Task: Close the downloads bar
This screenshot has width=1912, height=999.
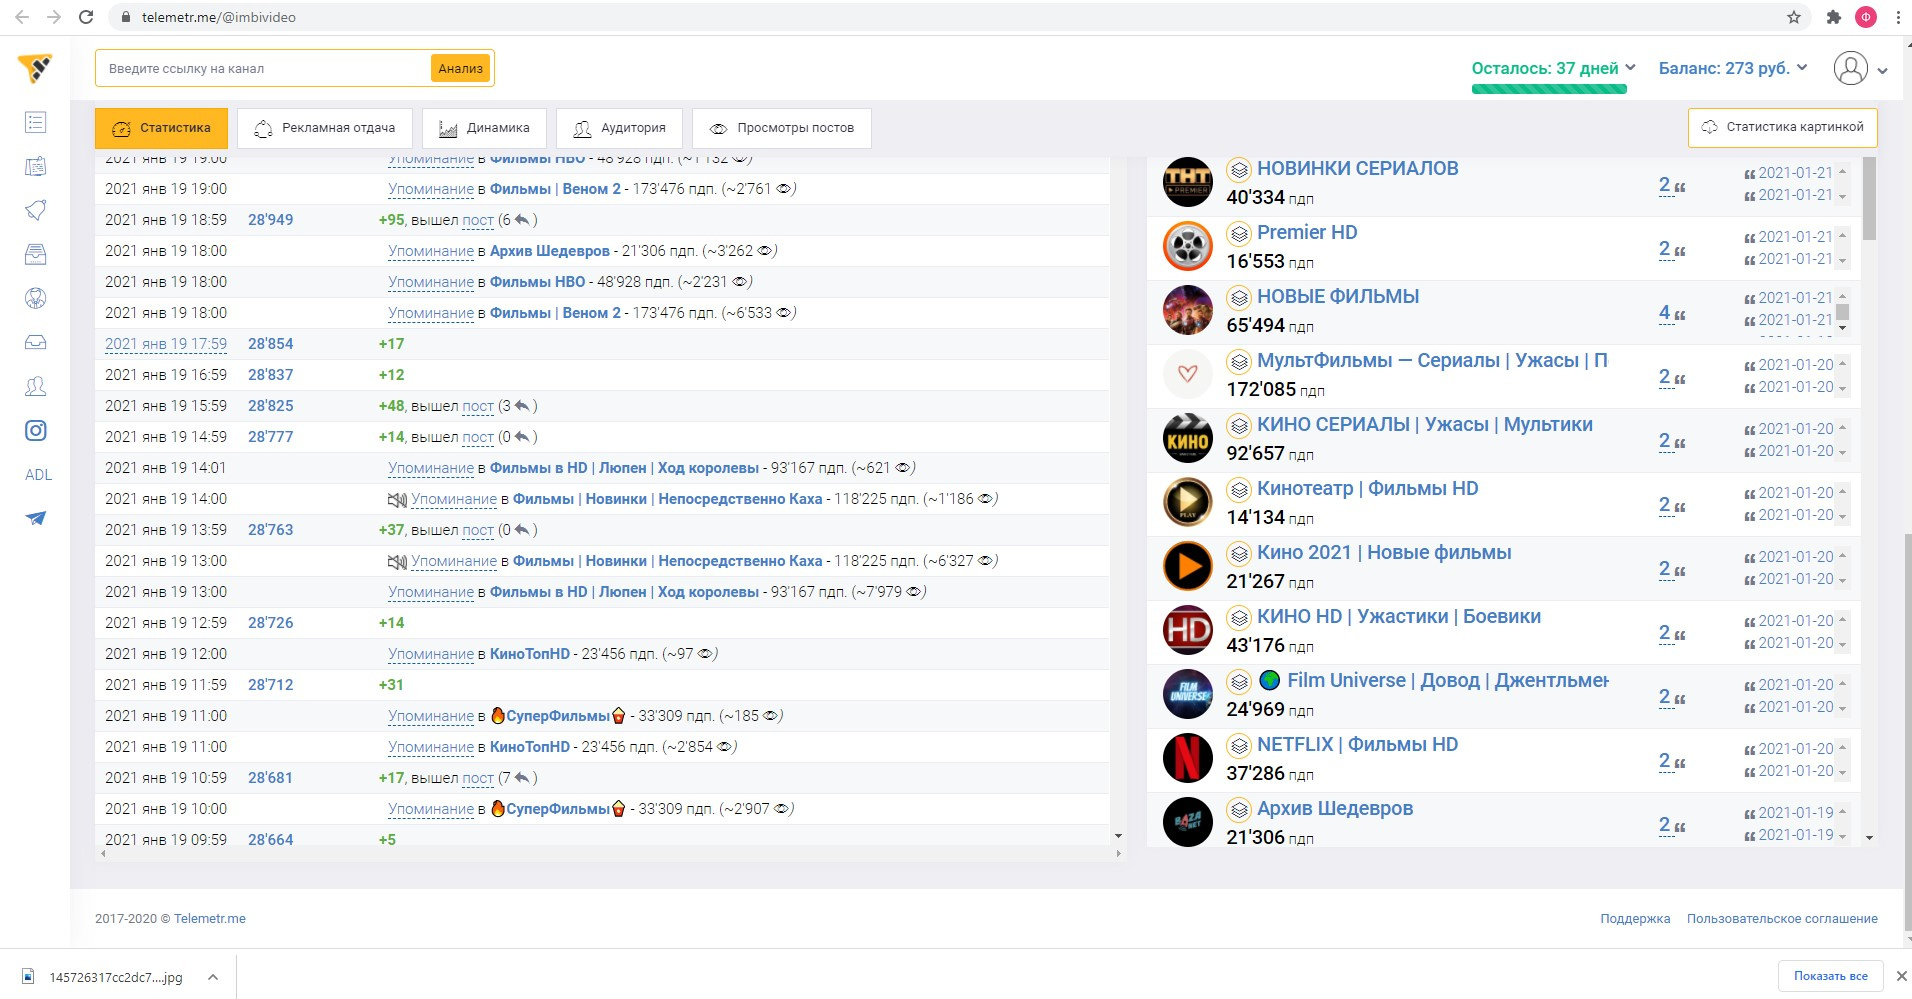Action: [1902, 976]
